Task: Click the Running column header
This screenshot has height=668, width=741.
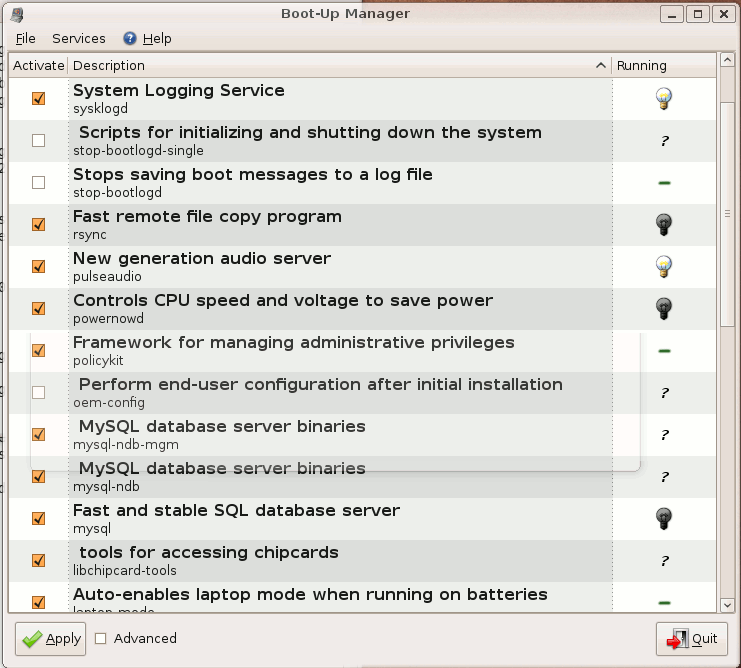Action: pos(642,65)
